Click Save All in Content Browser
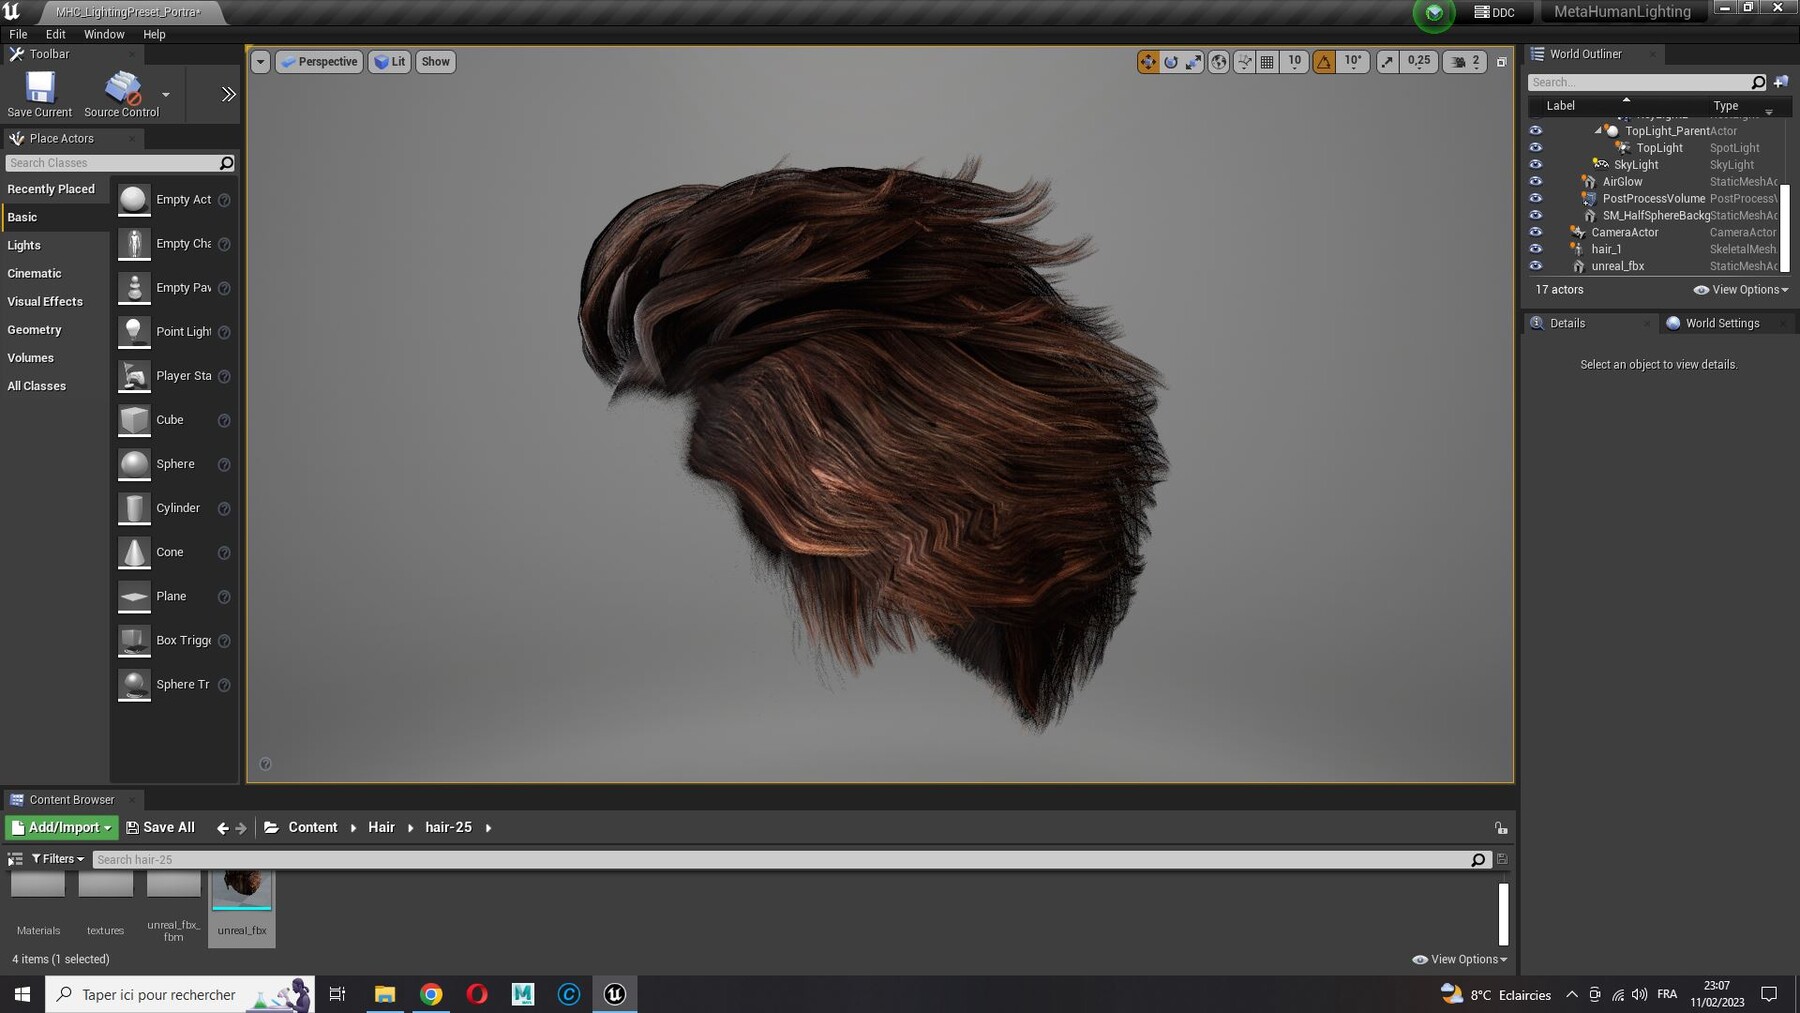Viewport: 1800px width, 1013px height. tap(160, 827)
